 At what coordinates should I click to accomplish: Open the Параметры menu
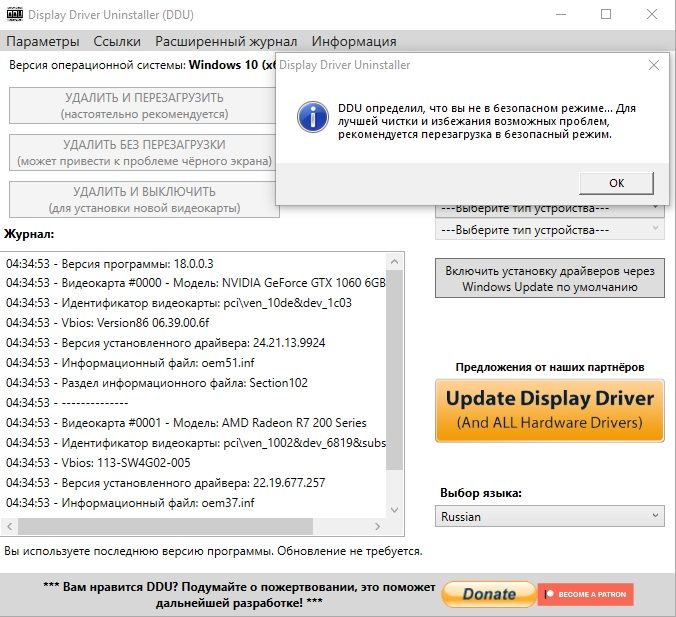point(43,41)
